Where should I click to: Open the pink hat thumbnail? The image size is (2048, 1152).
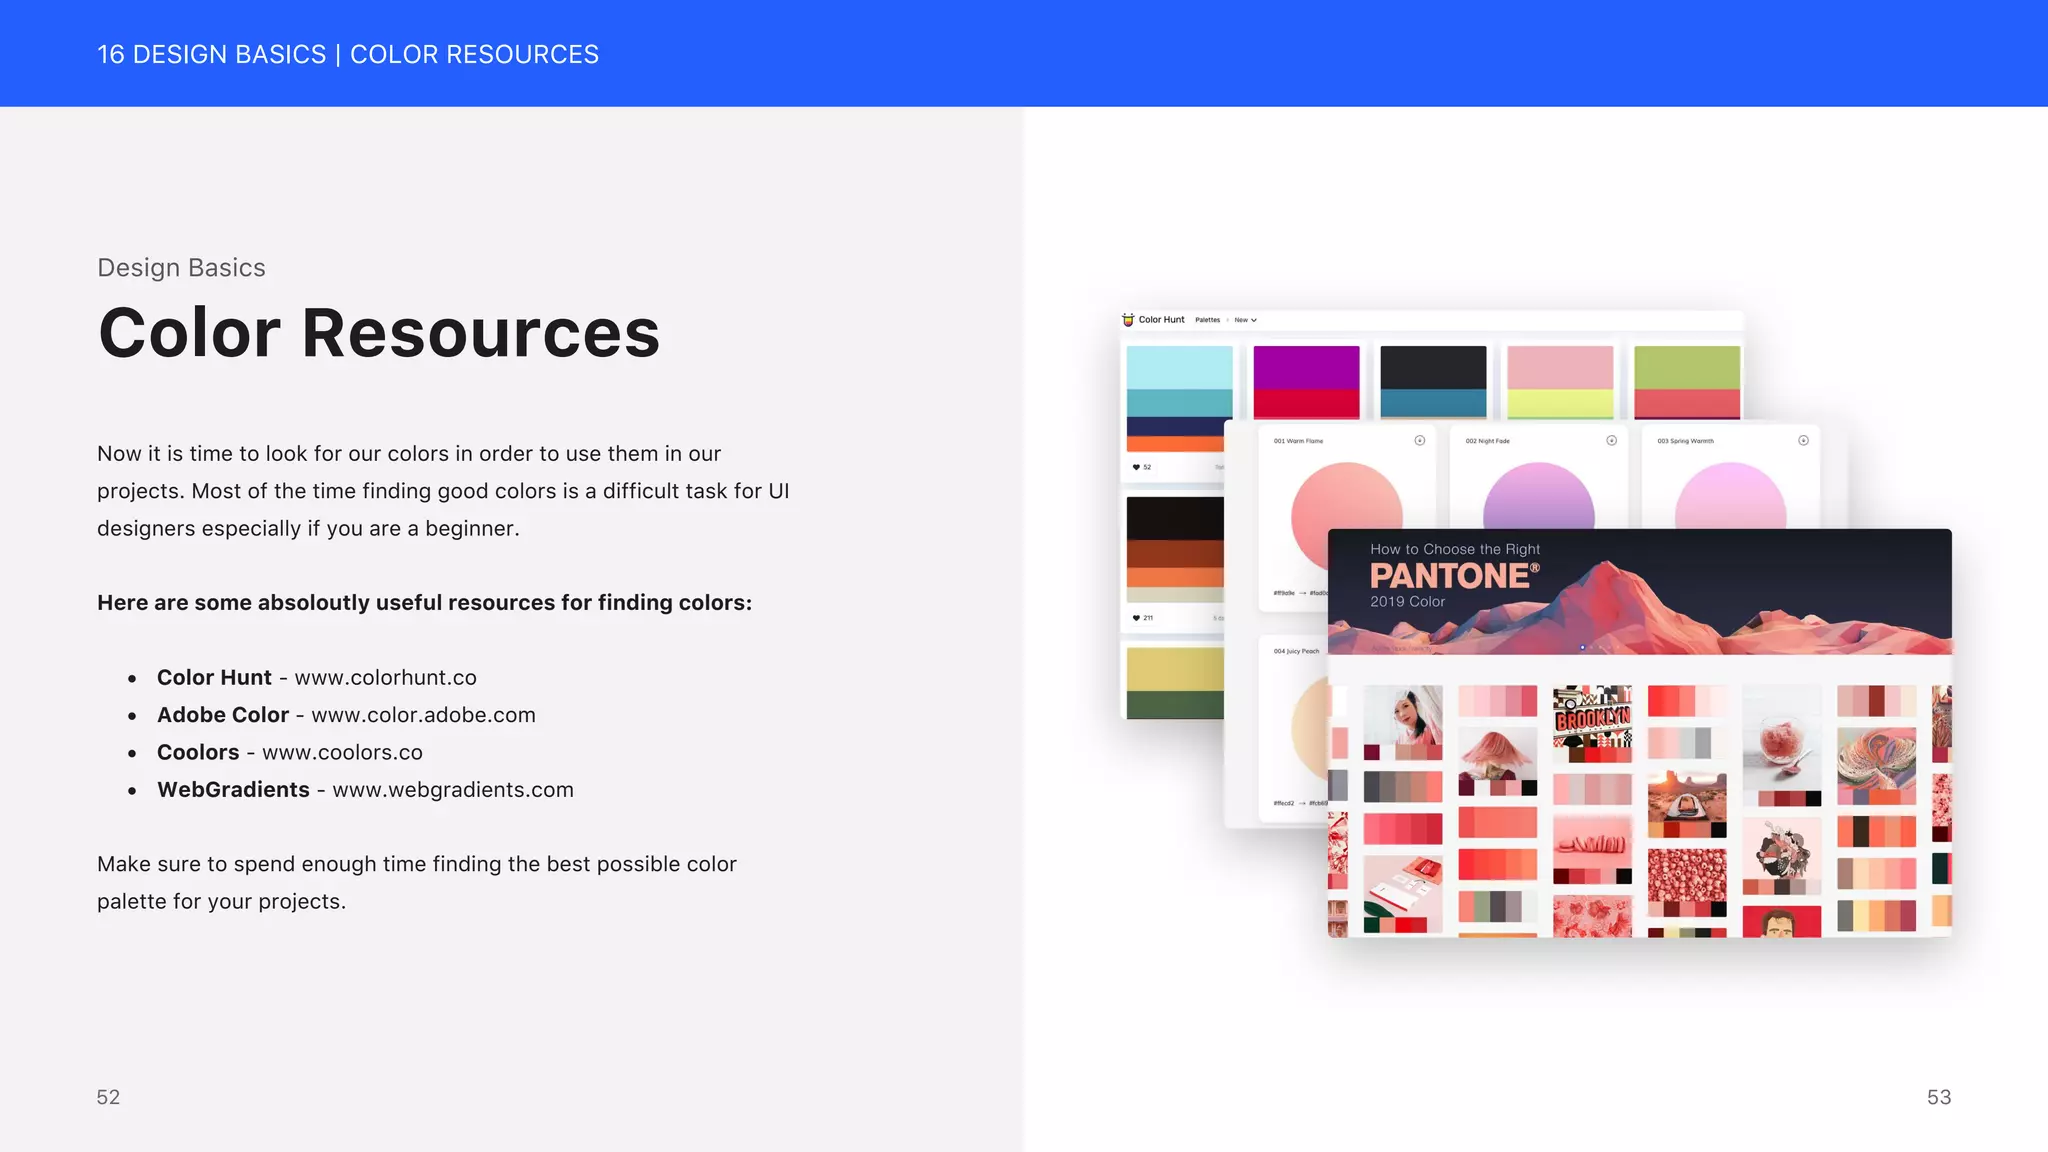(x=1497, y=761)
